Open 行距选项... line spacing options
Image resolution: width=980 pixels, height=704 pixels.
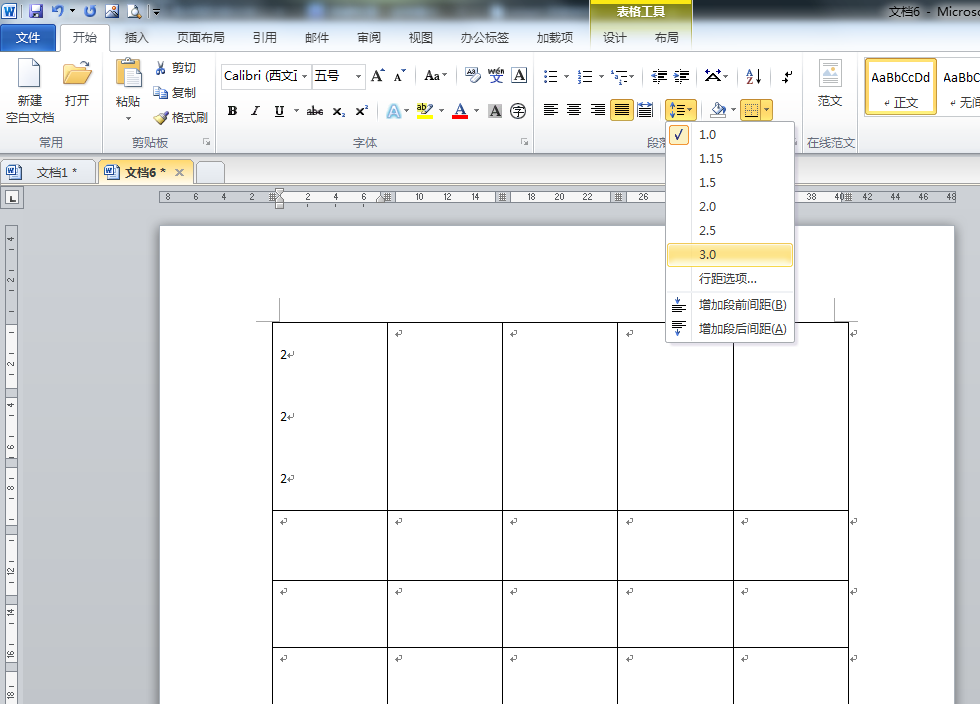pyautogui.click(x=730, y=279)
